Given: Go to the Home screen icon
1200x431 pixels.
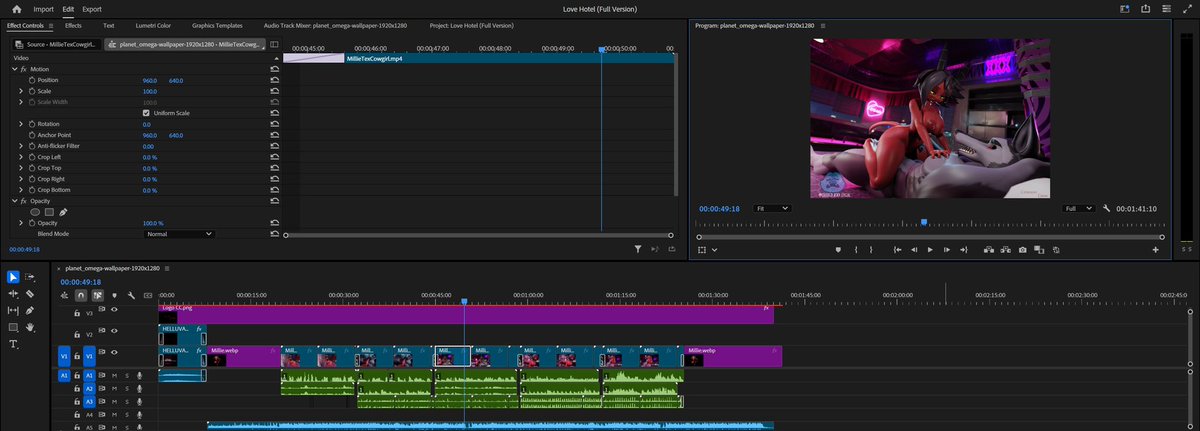Looking at the screenshot, I should pos(16,8).
